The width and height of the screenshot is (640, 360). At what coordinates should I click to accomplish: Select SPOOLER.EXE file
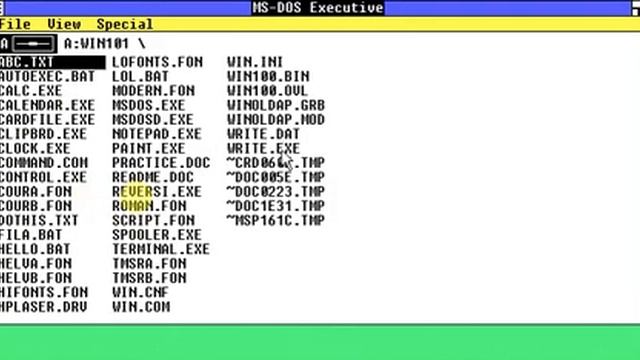click(157, 235)
